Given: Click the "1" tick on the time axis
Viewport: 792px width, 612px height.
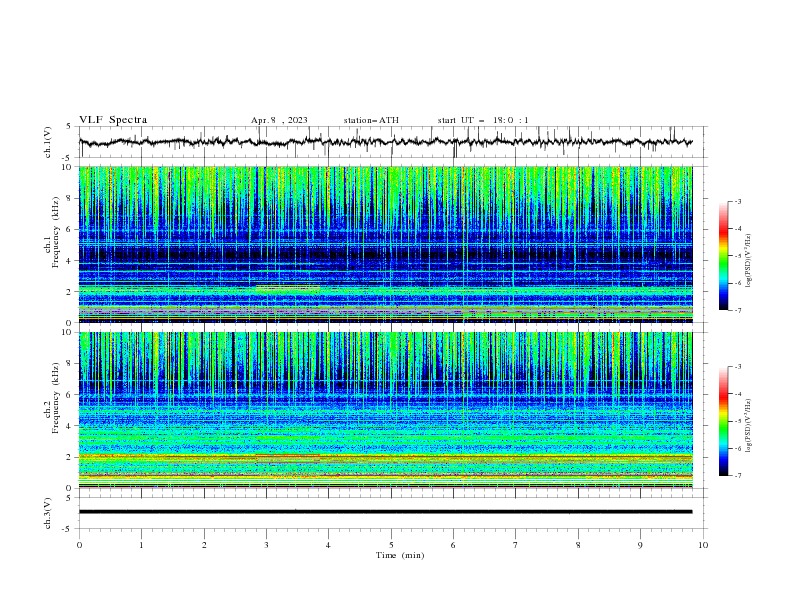Looking at the screenshot, I should (142, 545).
